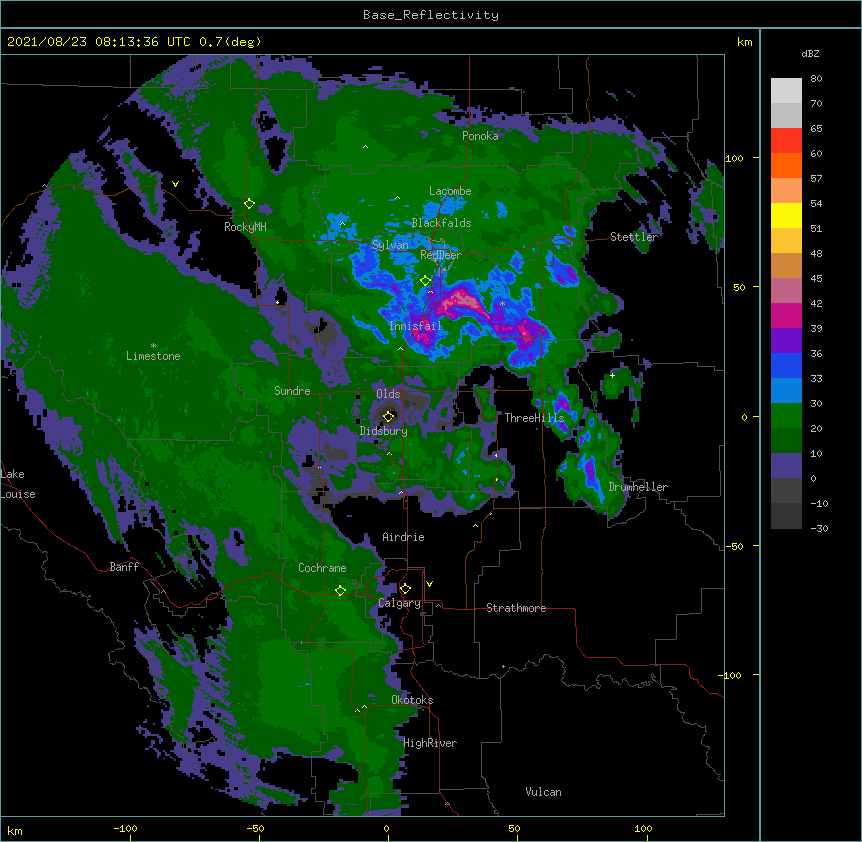The height and width of the screenshot is (842, 862).
Task: Select the Olds label
Action: pos(388,394)
